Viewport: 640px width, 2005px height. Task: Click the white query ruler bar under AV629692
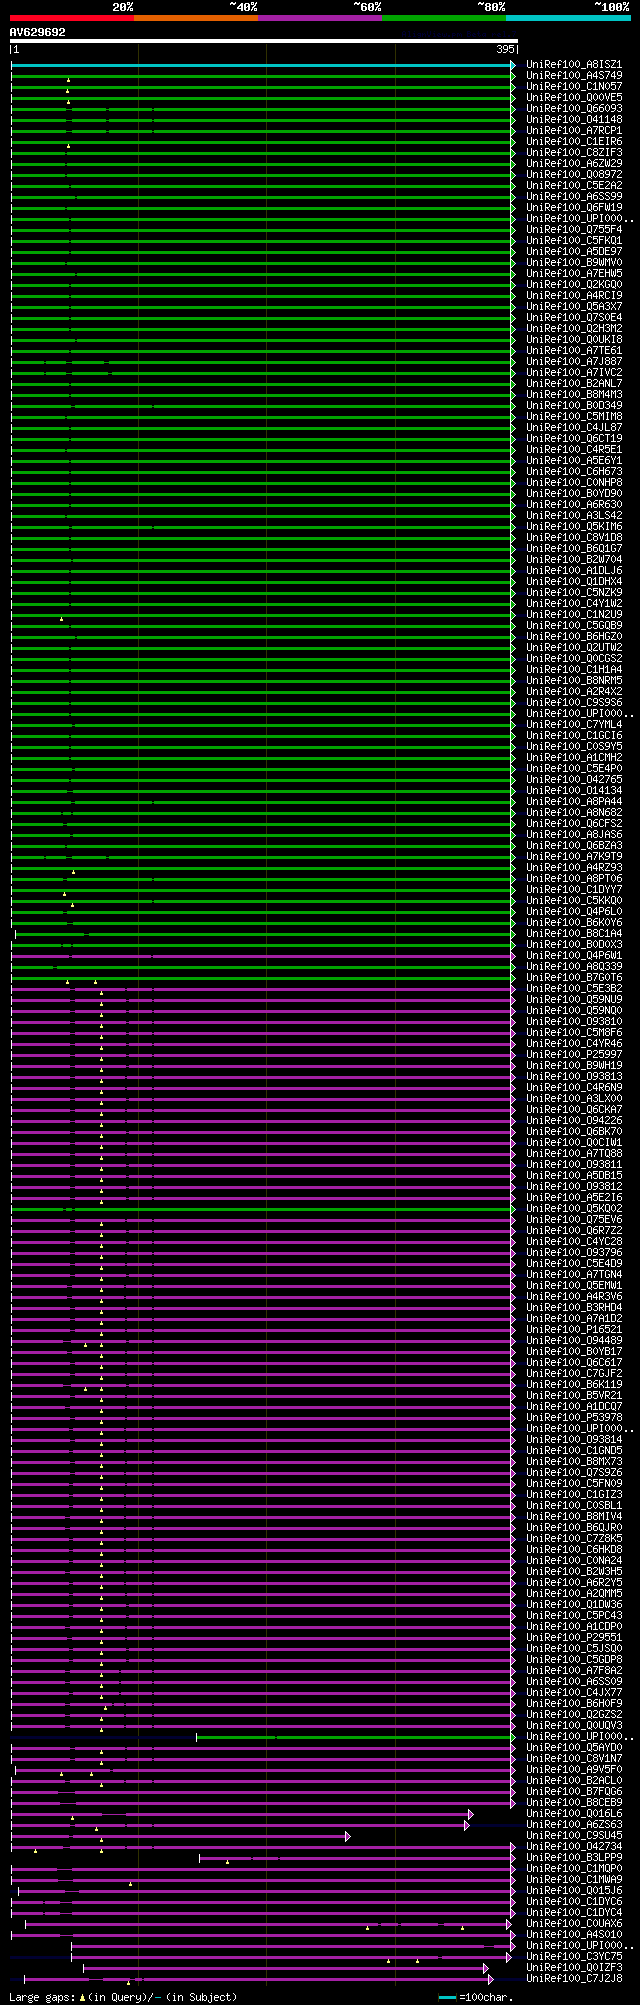point(264,42)
